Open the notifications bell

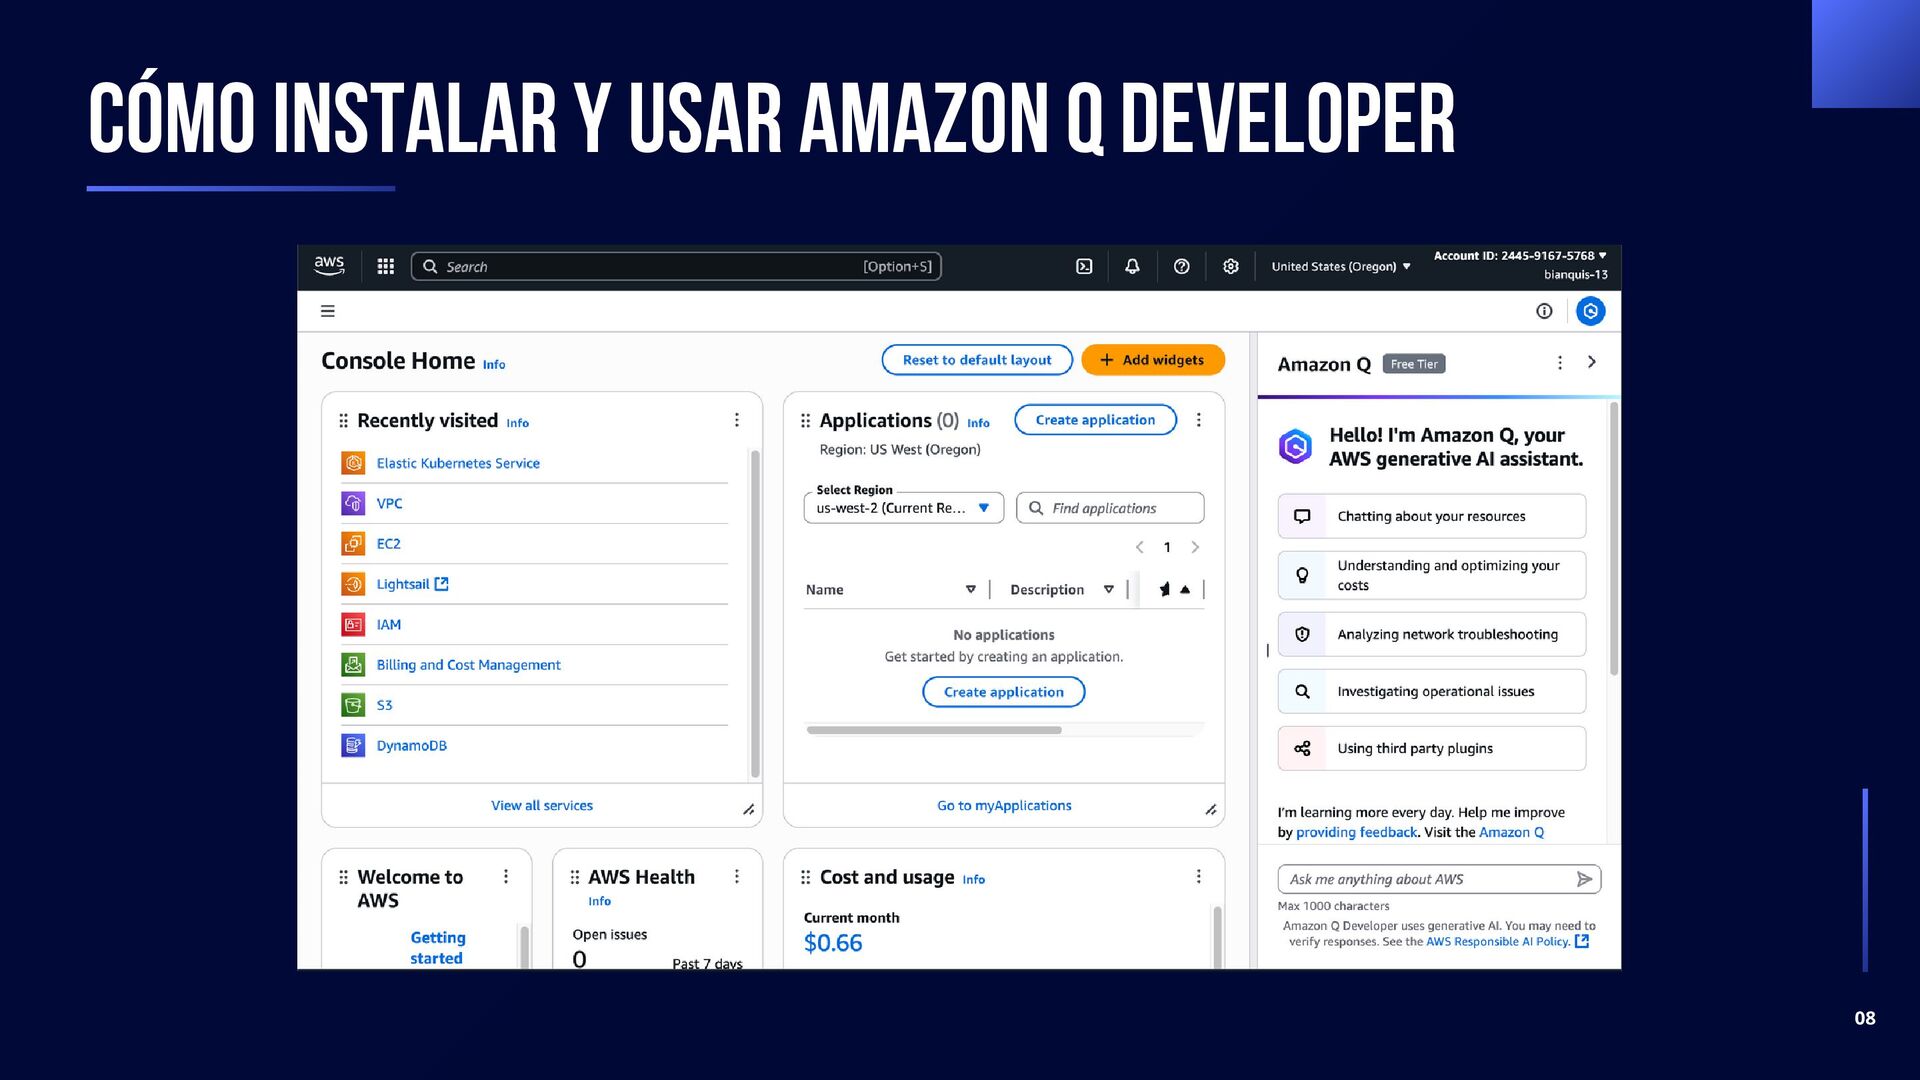(x=1132, y=266)
